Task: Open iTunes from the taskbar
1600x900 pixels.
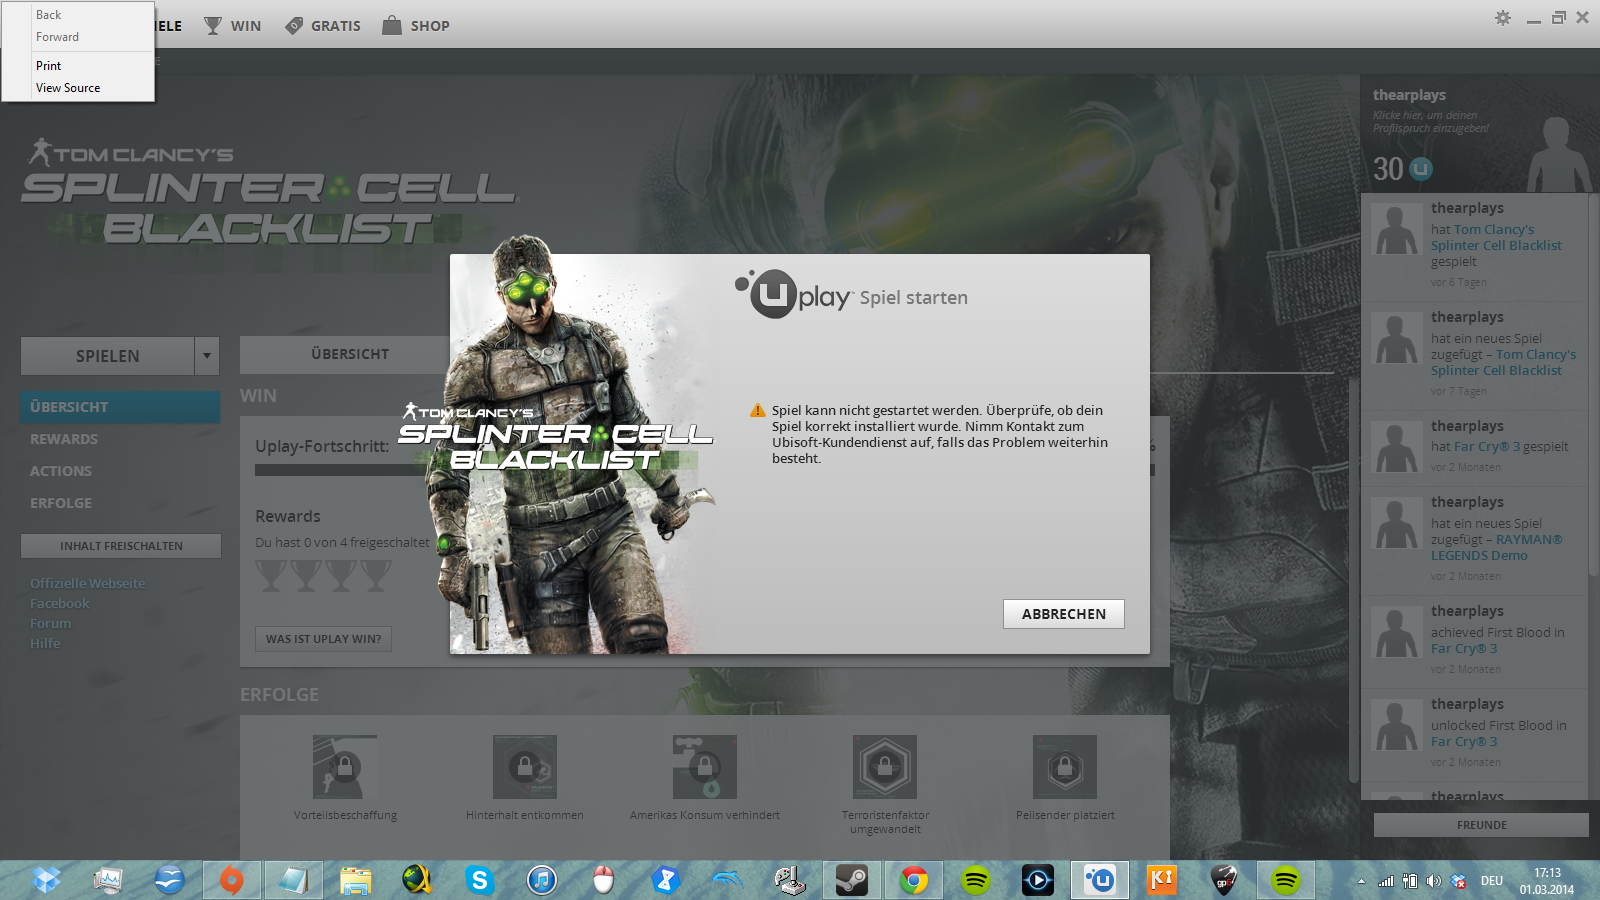Action: point(541,880)
